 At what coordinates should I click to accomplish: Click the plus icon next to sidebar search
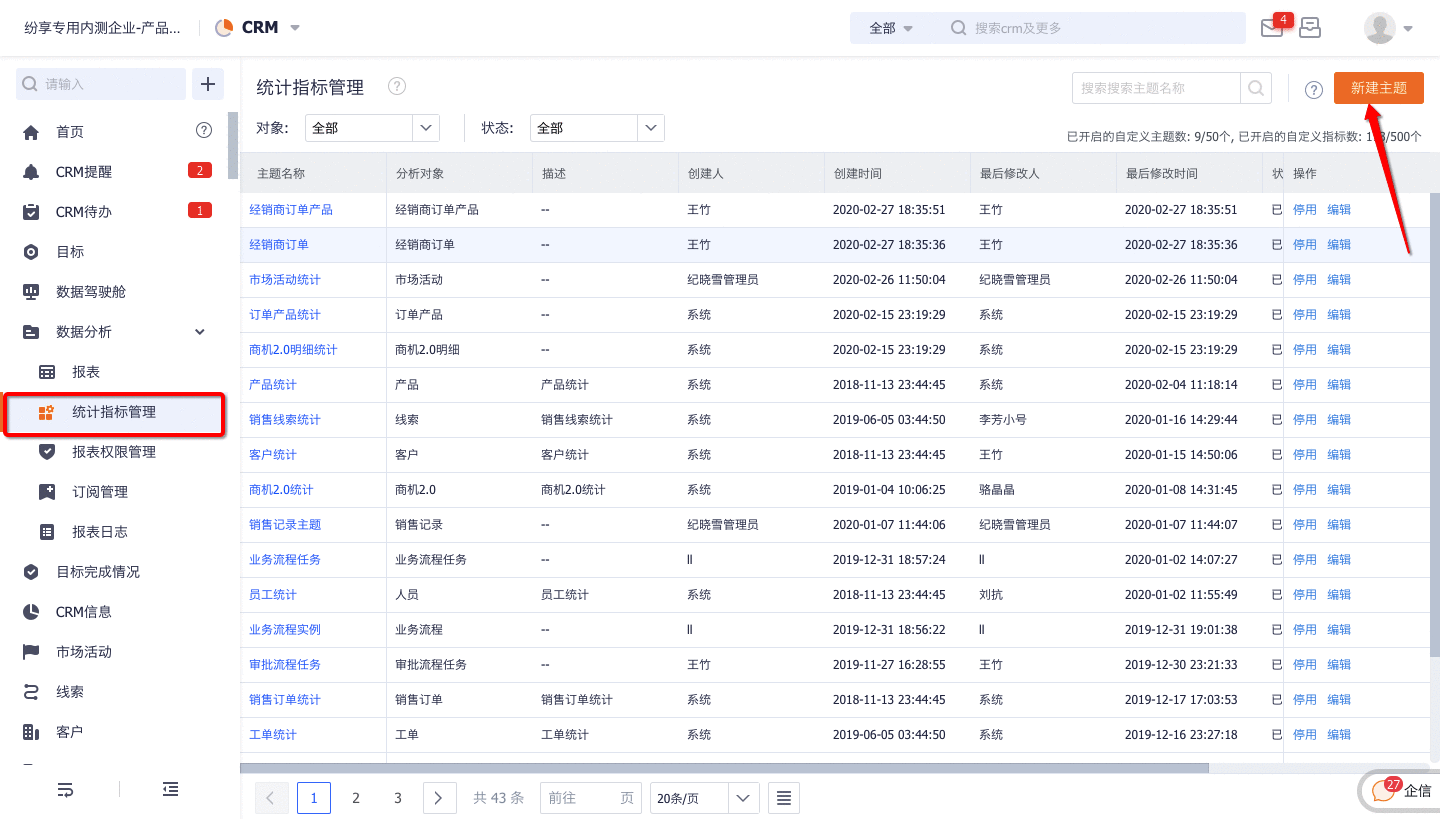208,84
